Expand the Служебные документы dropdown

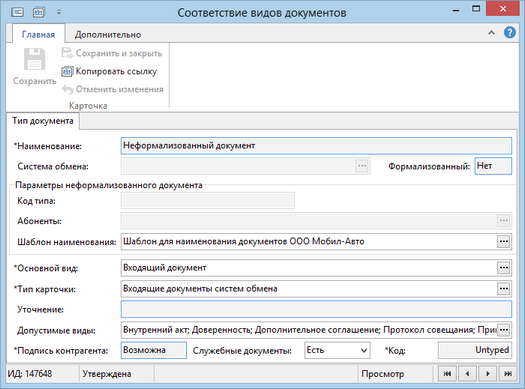point(364,351)
